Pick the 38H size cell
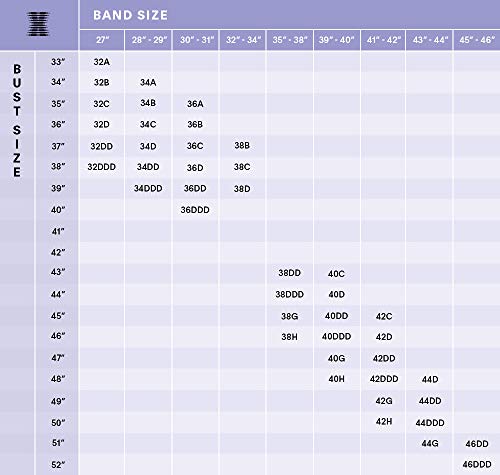 (x=289, y=337)
